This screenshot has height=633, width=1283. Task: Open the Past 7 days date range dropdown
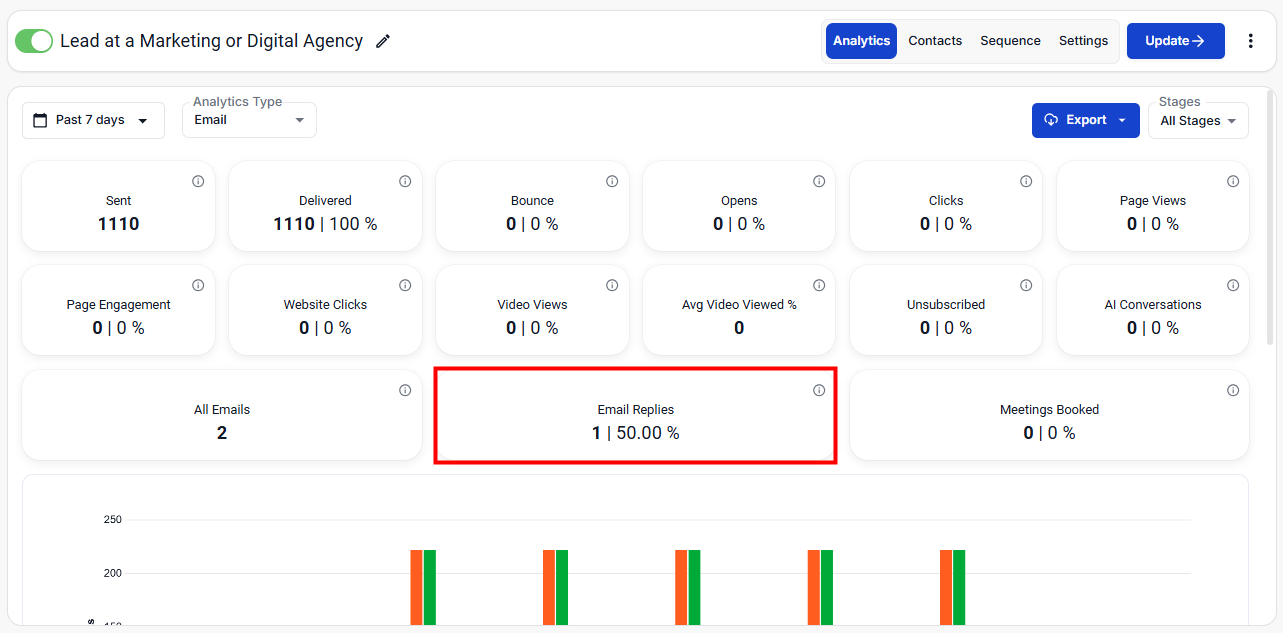coord(93,120)
